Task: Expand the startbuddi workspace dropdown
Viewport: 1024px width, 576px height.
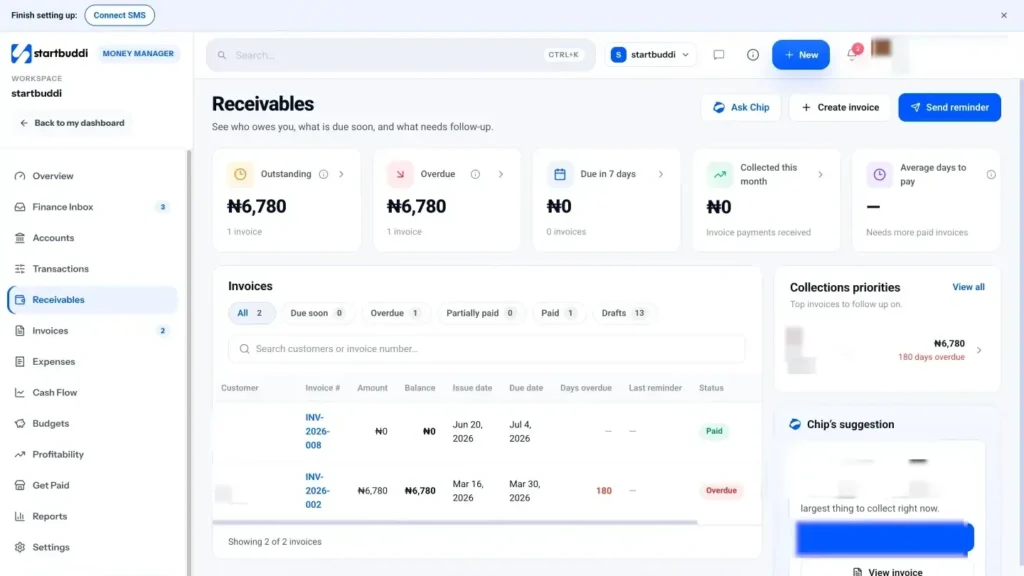Action: click(650, 55)
